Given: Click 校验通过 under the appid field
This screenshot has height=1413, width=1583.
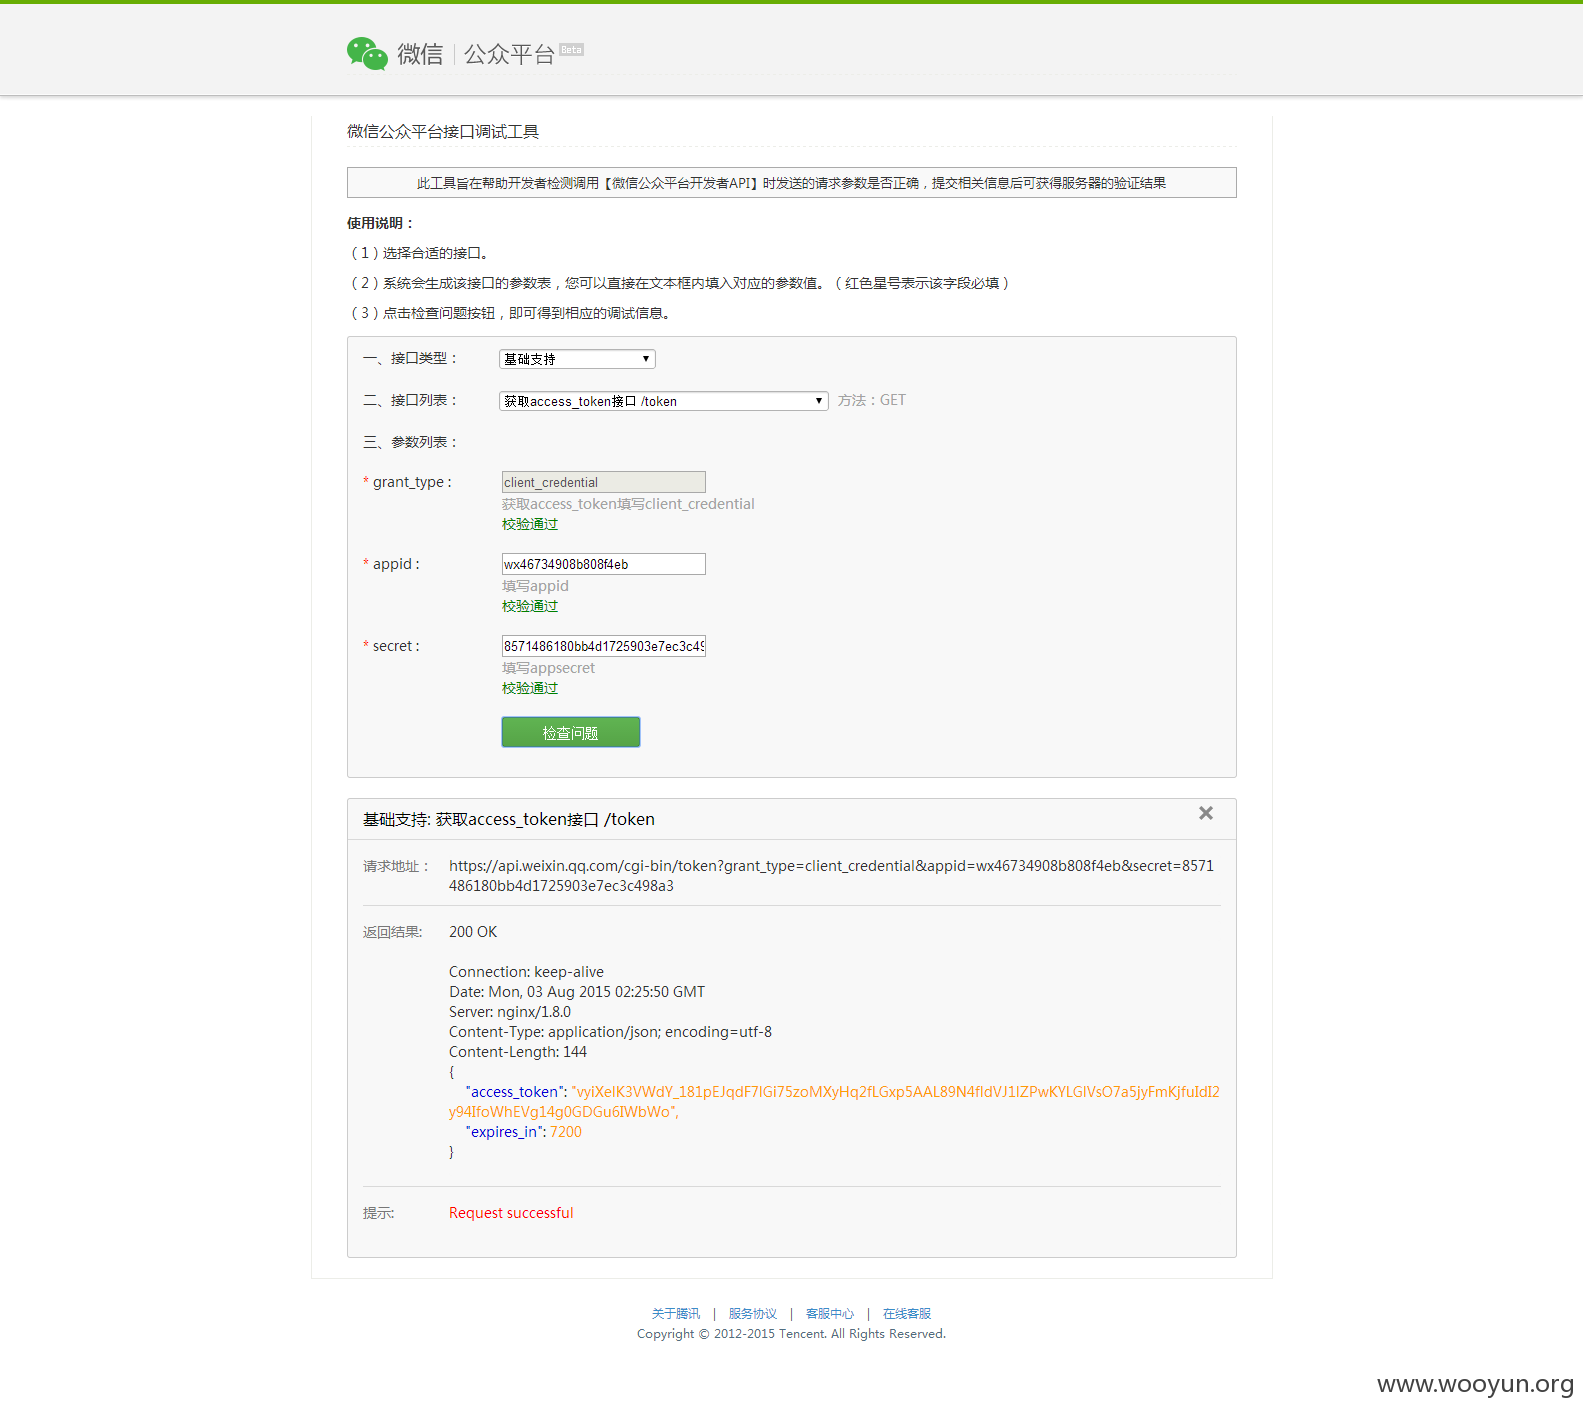Looking at the screenshot, I should [530, 606].
